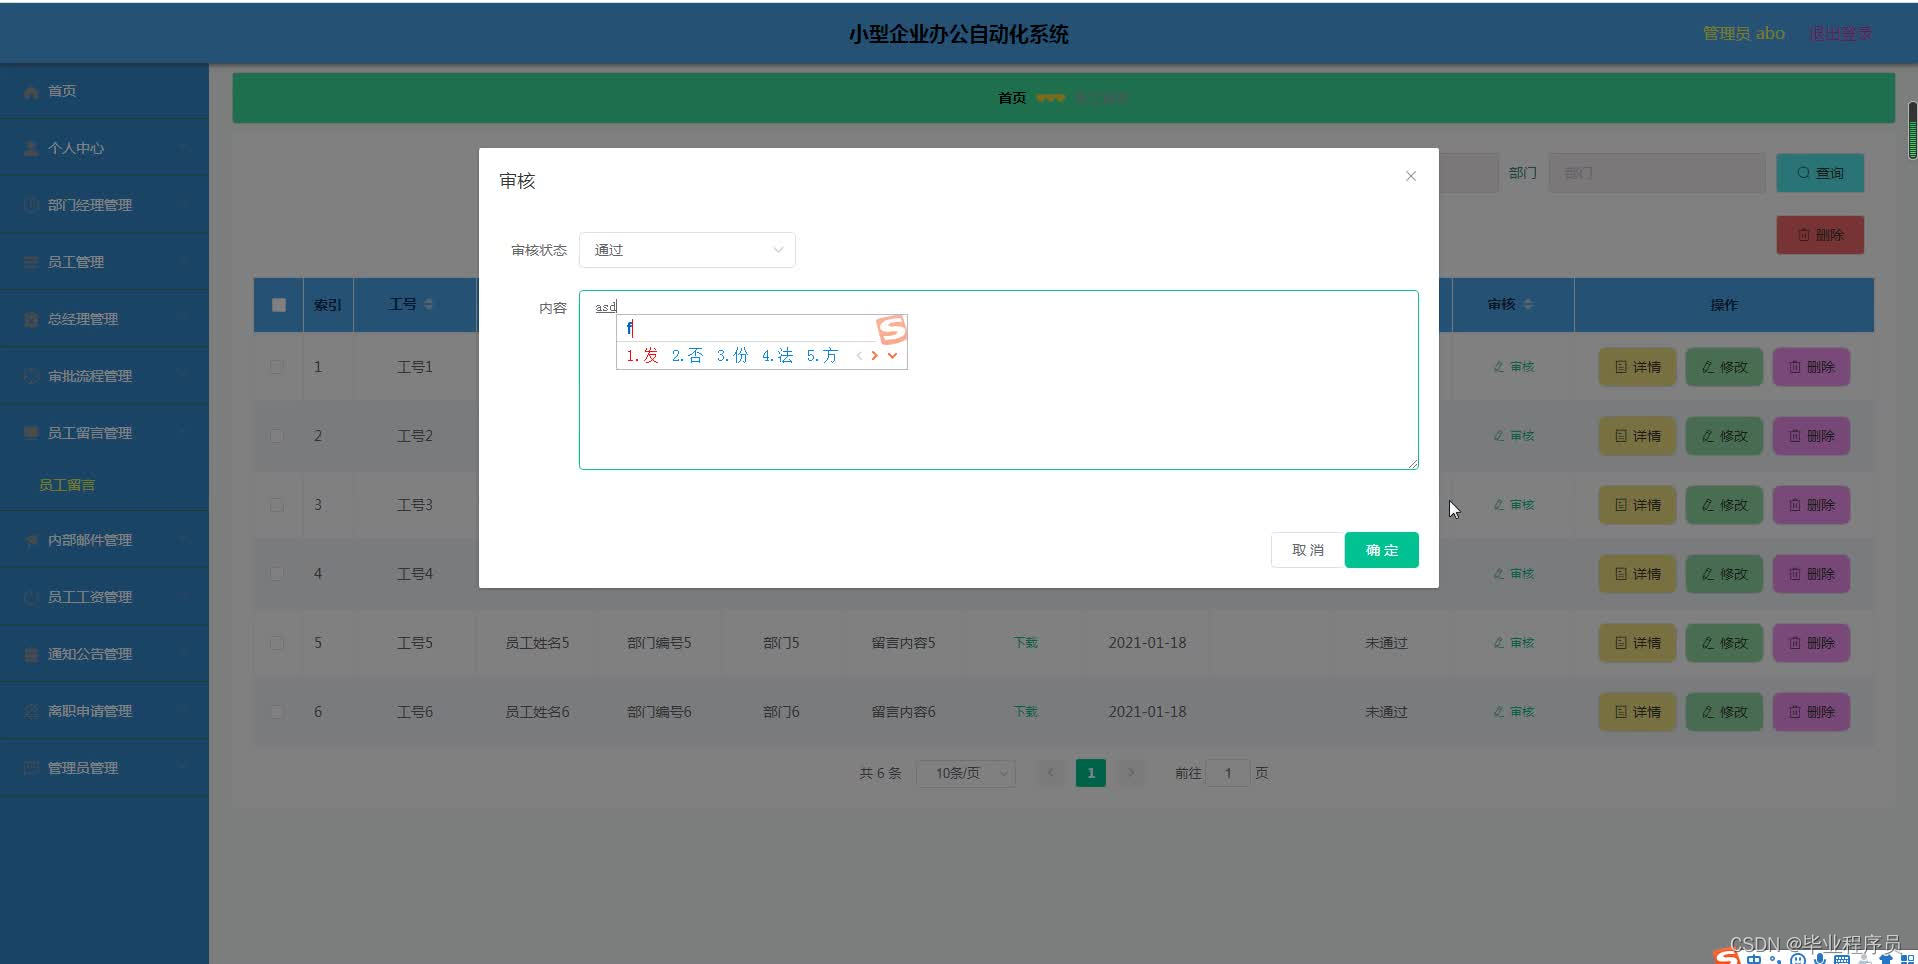Click the user icon beside 个人中心

click(x=31, y=148)
